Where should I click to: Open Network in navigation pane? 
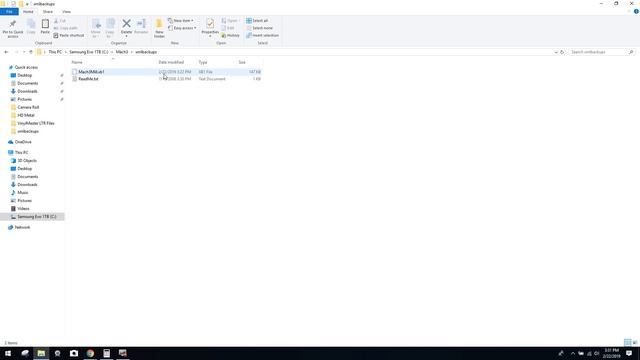(22, 227)
